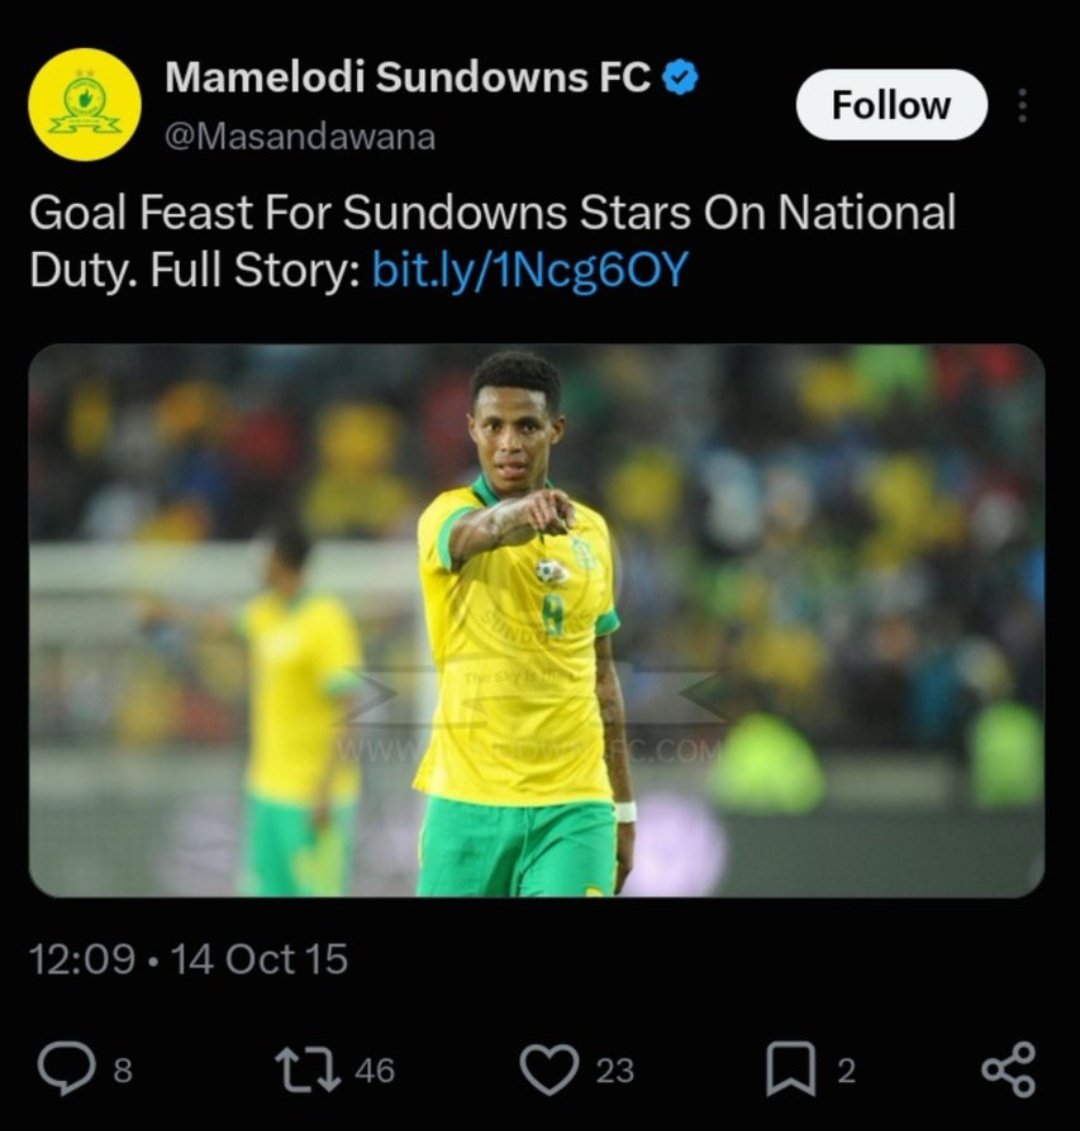Like the post with the heart icon

(549, 1069)
